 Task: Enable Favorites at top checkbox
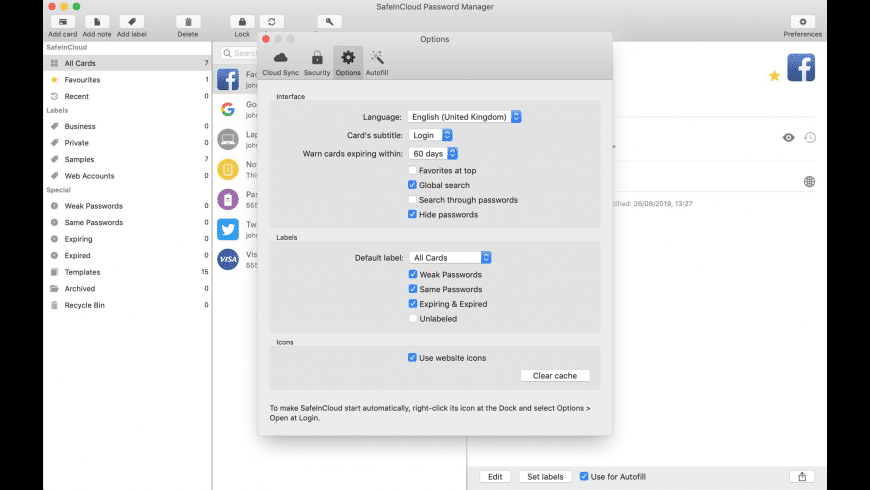tap(412, 170)
